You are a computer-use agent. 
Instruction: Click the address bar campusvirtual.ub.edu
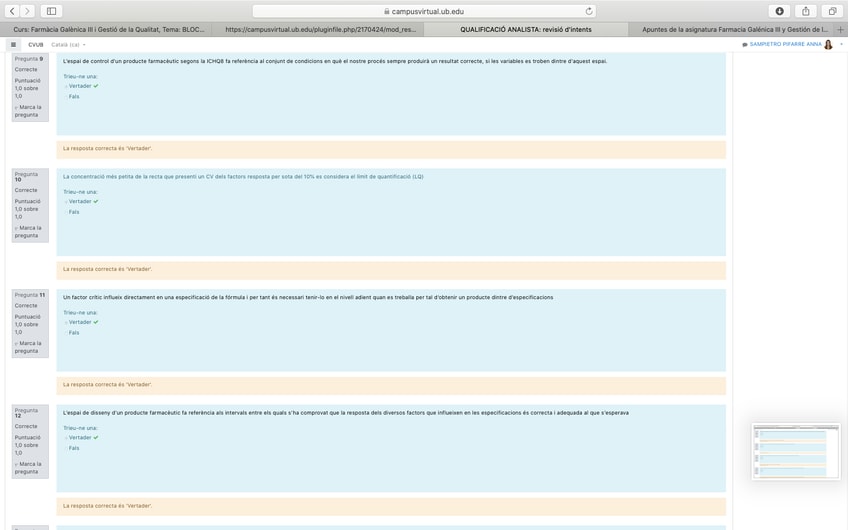click(x=425, y=11)
